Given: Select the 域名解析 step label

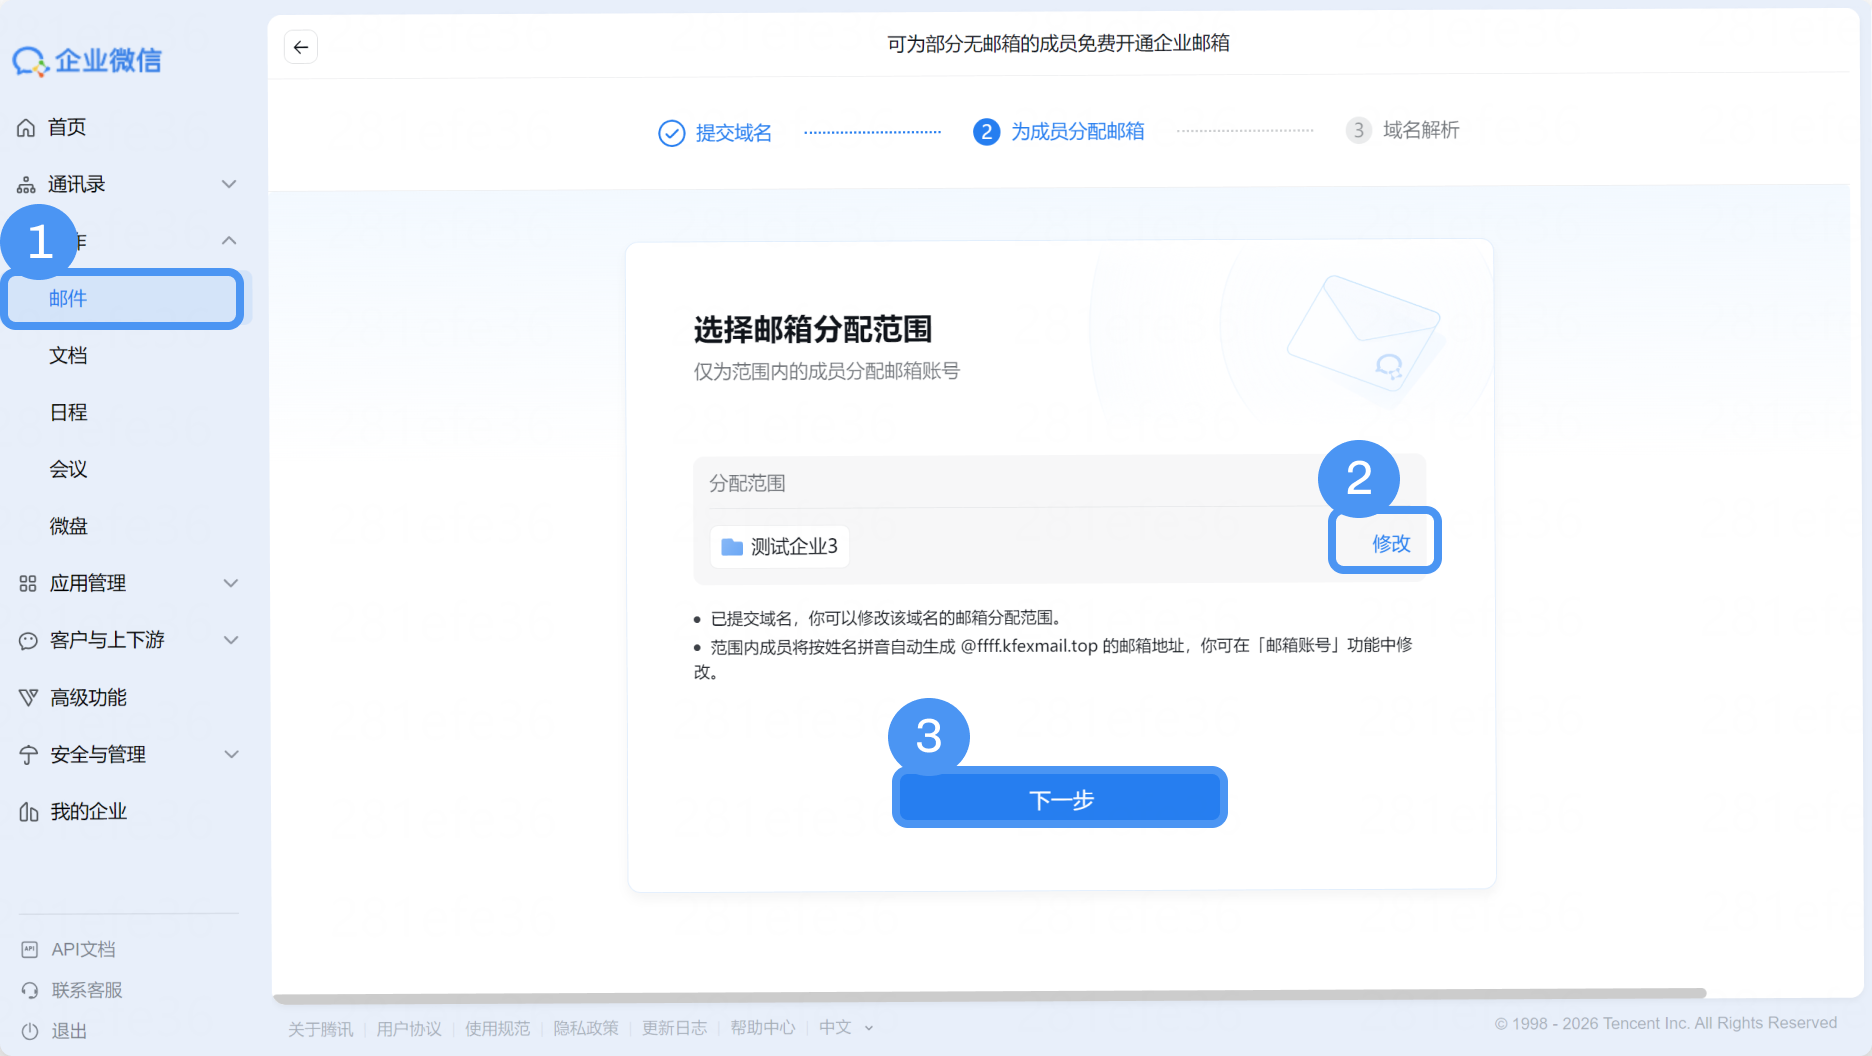Looking at the screenshot, I should (x=1421, y=130).
